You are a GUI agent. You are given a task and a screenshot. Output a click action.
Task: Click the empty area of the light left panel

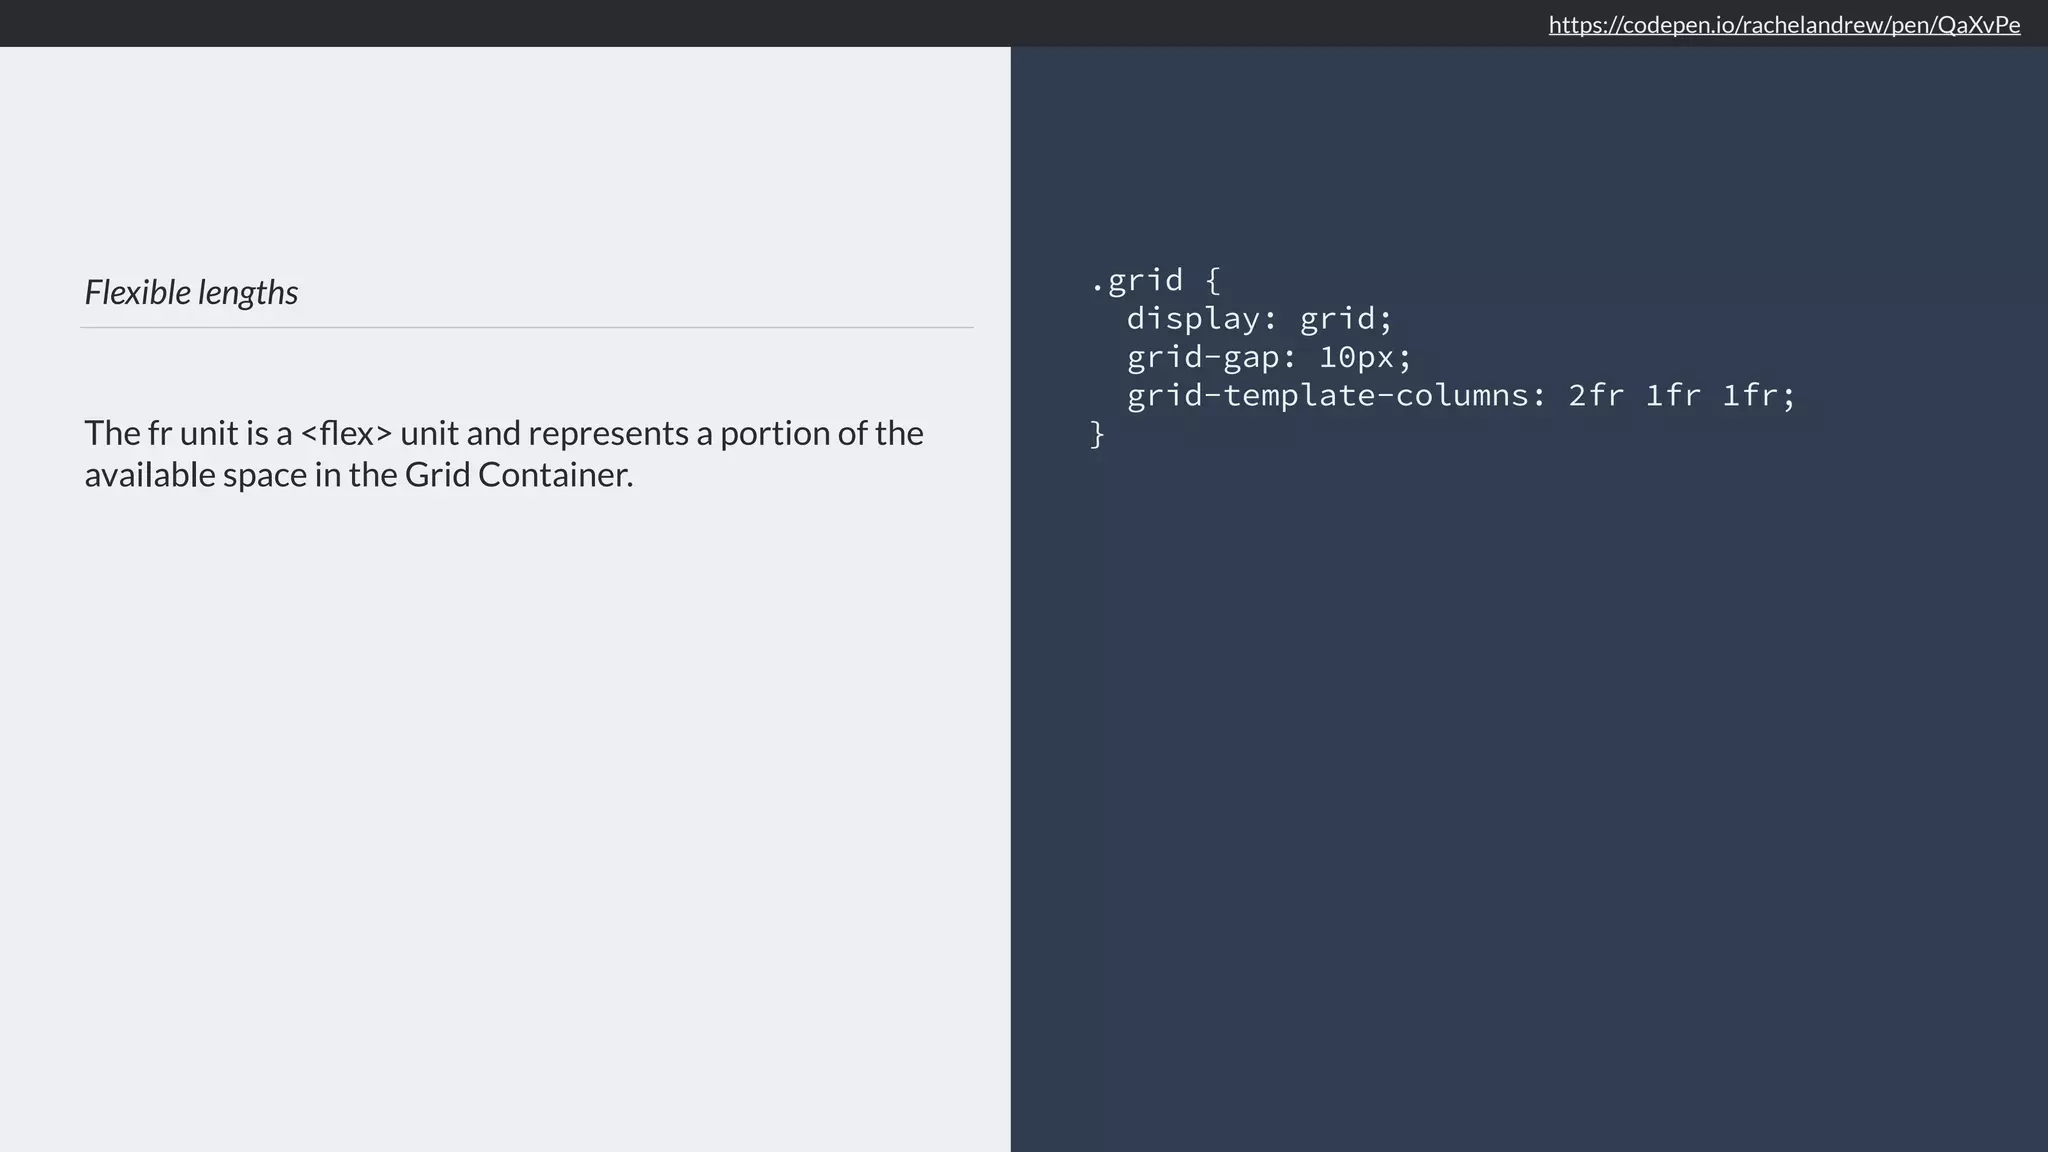(500, 800)
